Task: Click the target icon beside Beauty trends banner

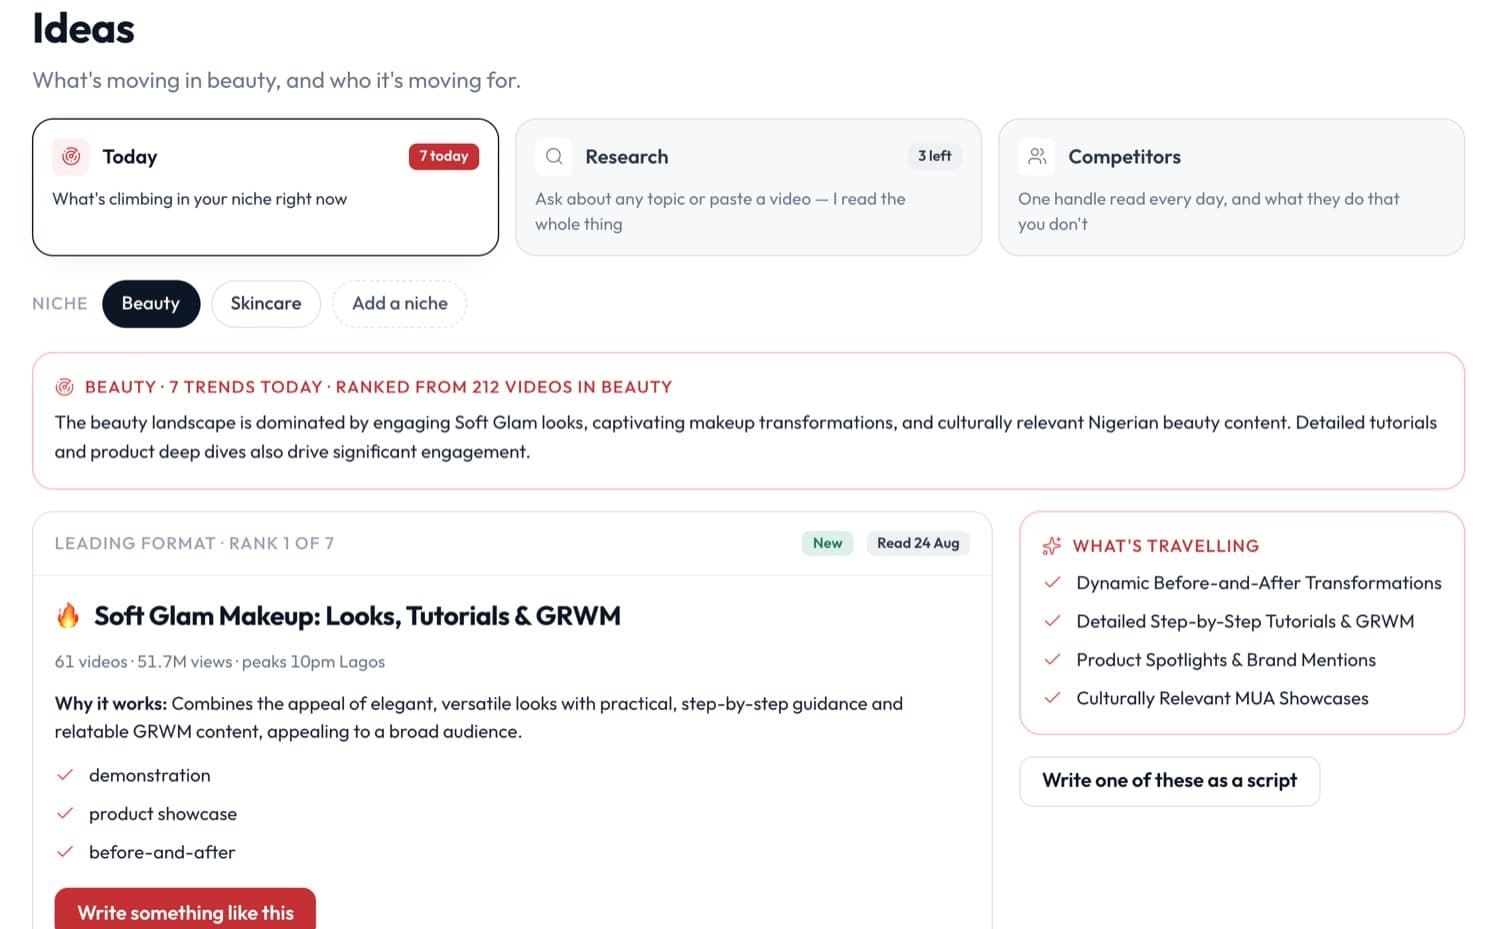Action: click(x=65, y=387)
